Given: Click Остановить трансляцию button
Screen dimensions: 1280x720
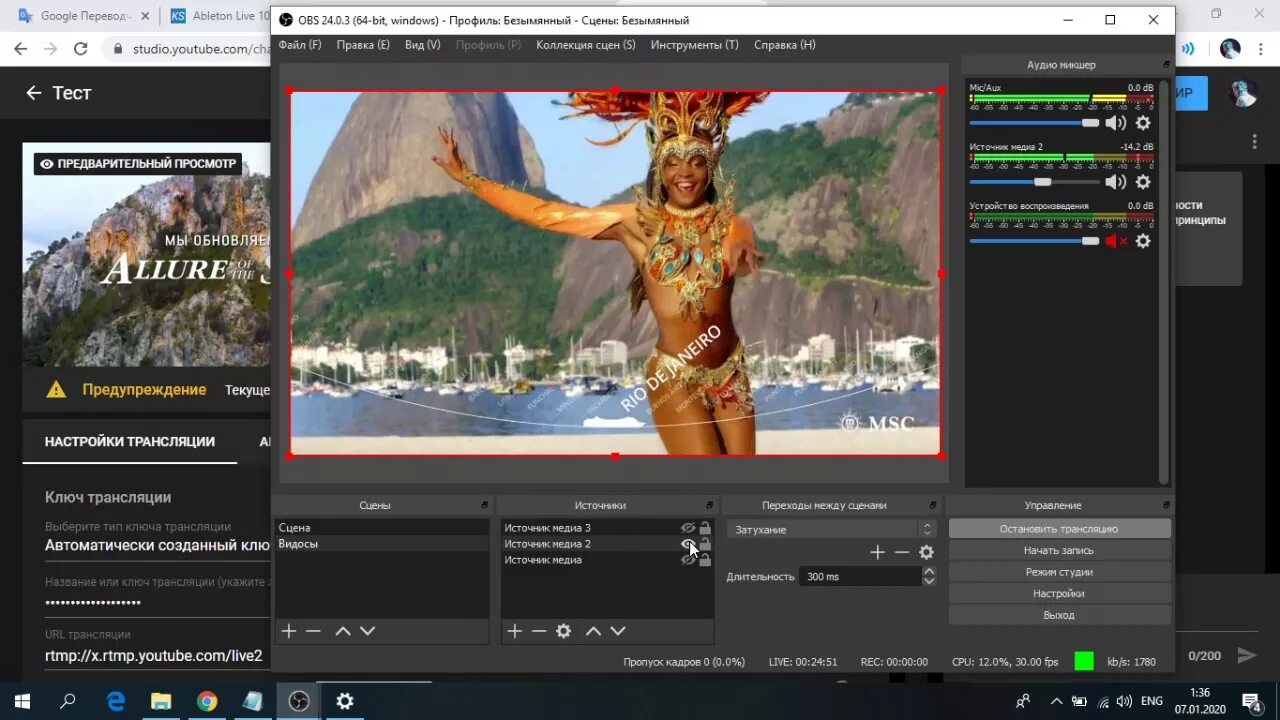Looking at the screenshot, I should coord(1059,529).
